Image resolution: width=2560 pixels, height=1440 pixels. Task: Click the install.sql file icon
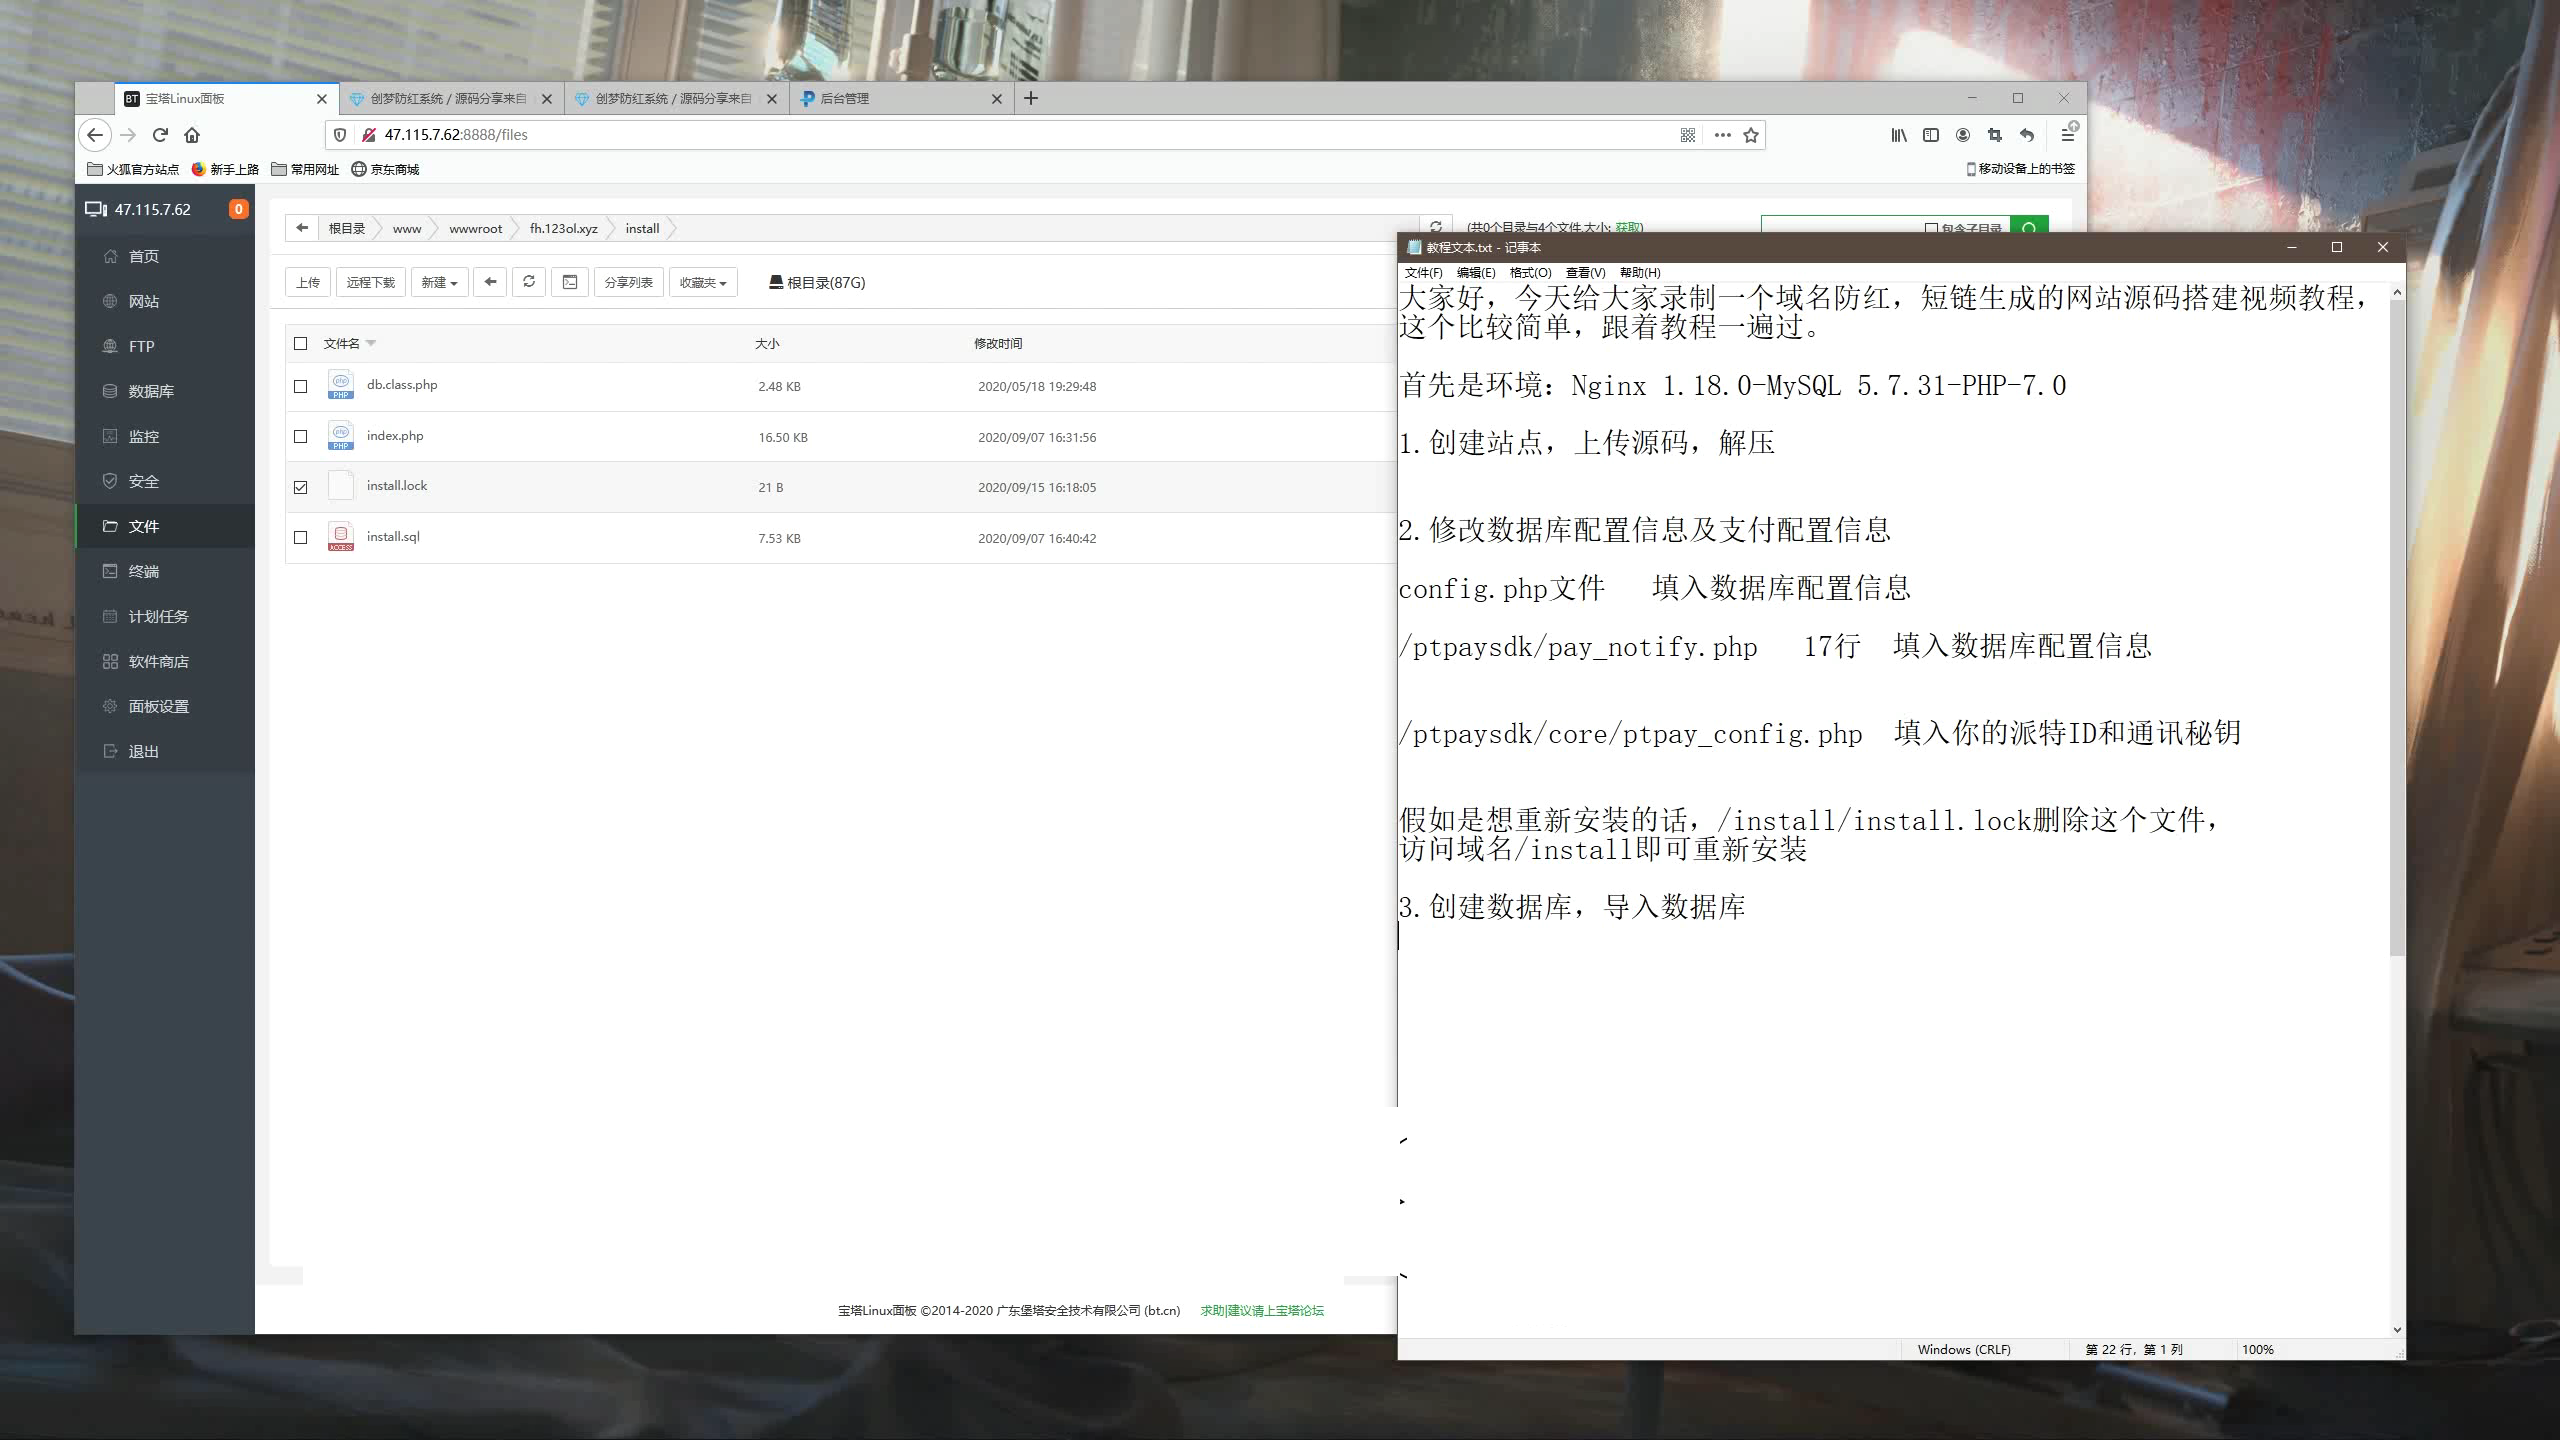pos(341,537)
